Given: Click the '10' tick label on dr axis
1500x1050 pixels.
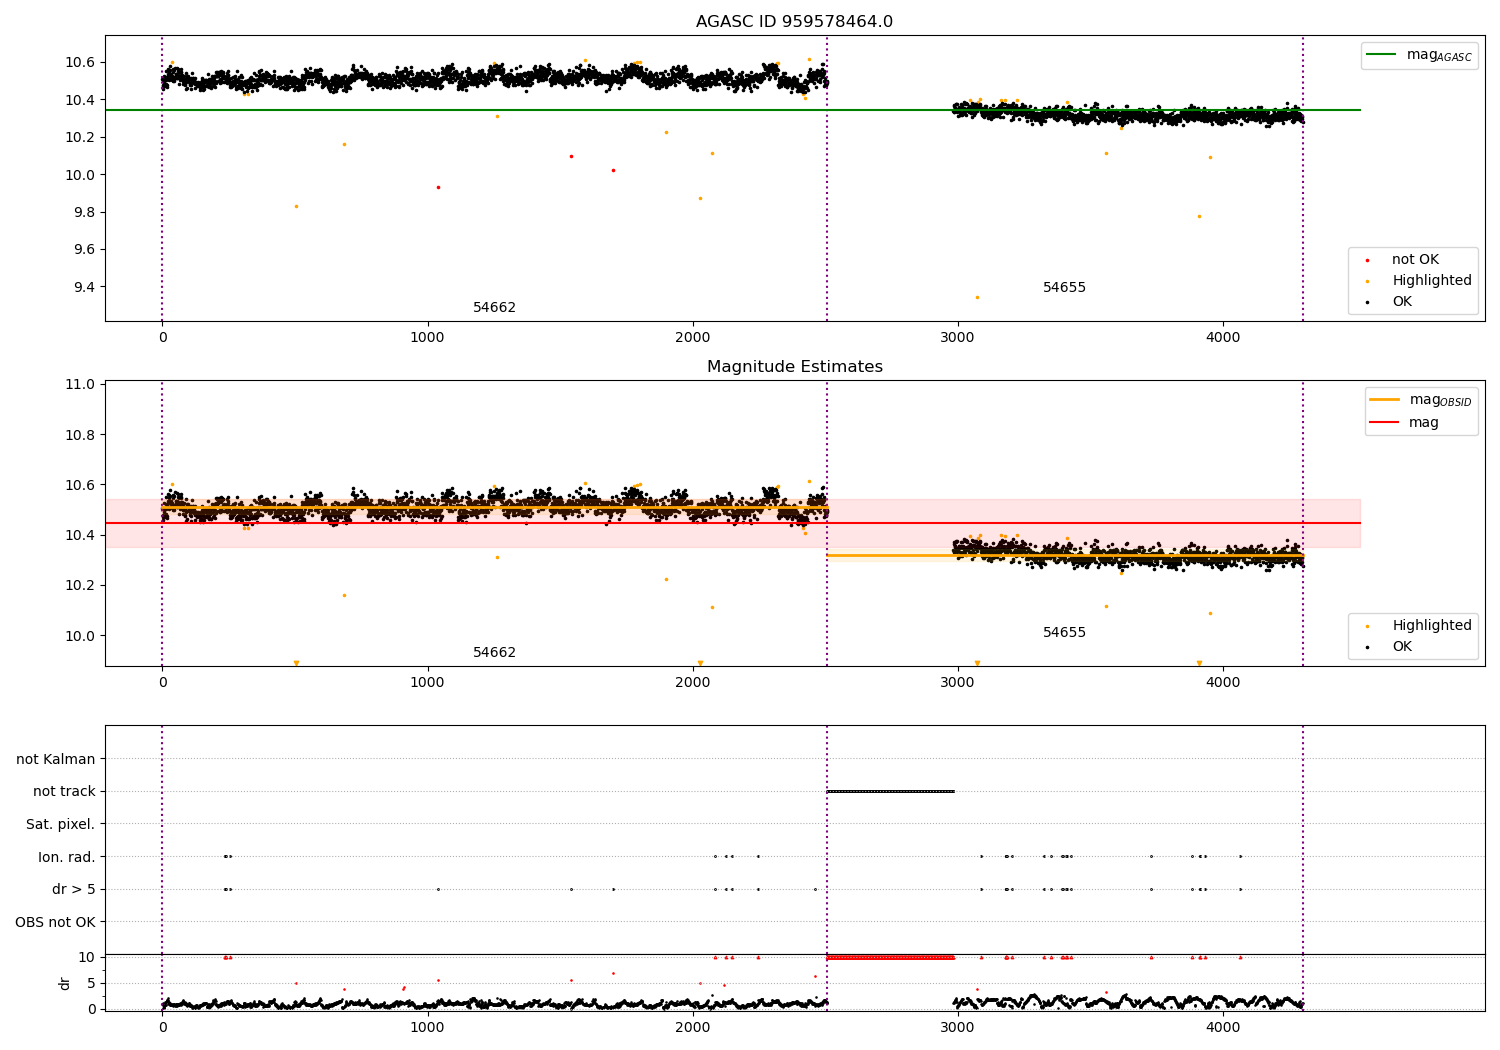Looking at the screenshot, I should tap(87, 958).
